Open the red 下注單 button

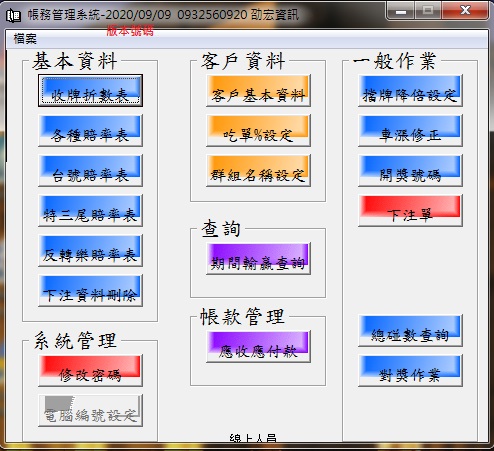pyautogui.click(x=410, y=211)
